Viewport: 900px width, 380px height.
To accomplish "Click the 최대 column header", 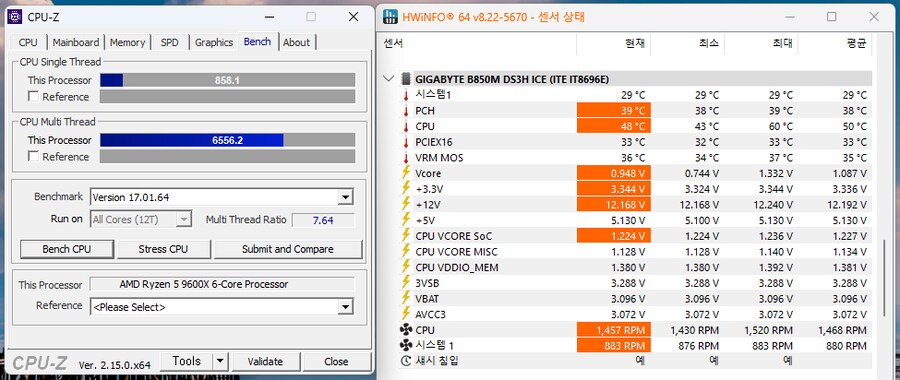I will pos(761,44).
